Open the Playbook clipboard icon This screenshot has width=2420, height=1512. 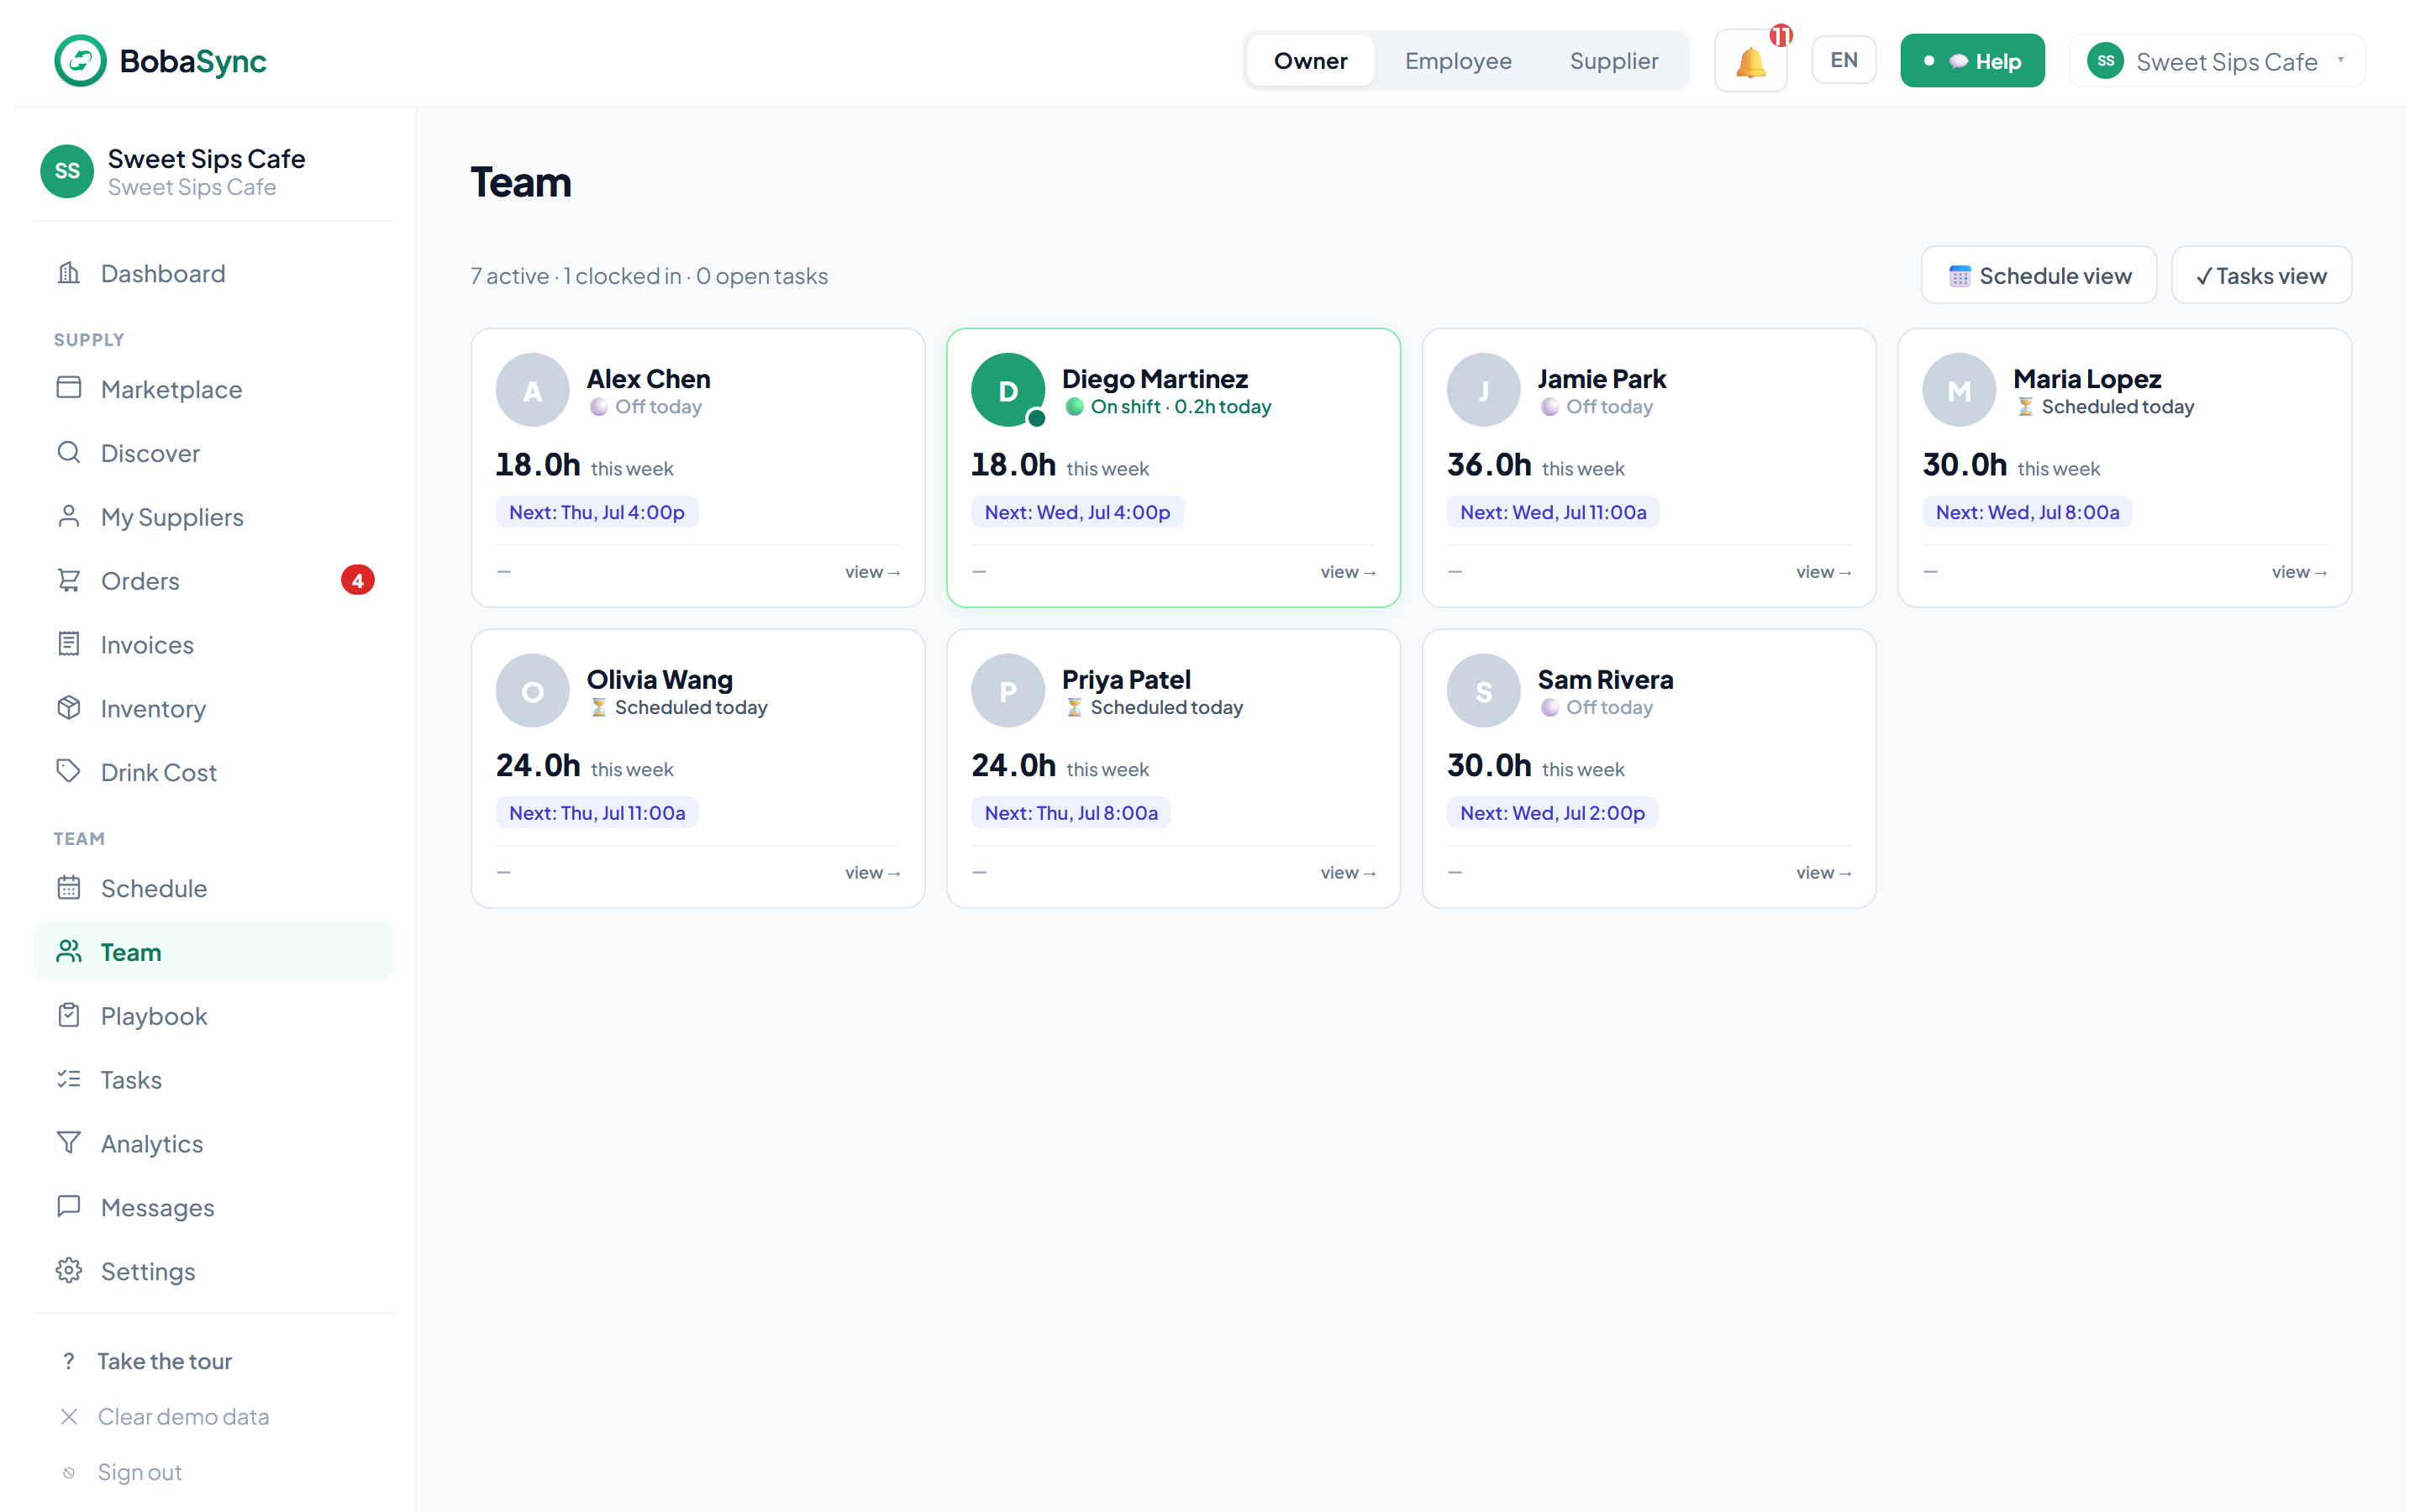69,1016
